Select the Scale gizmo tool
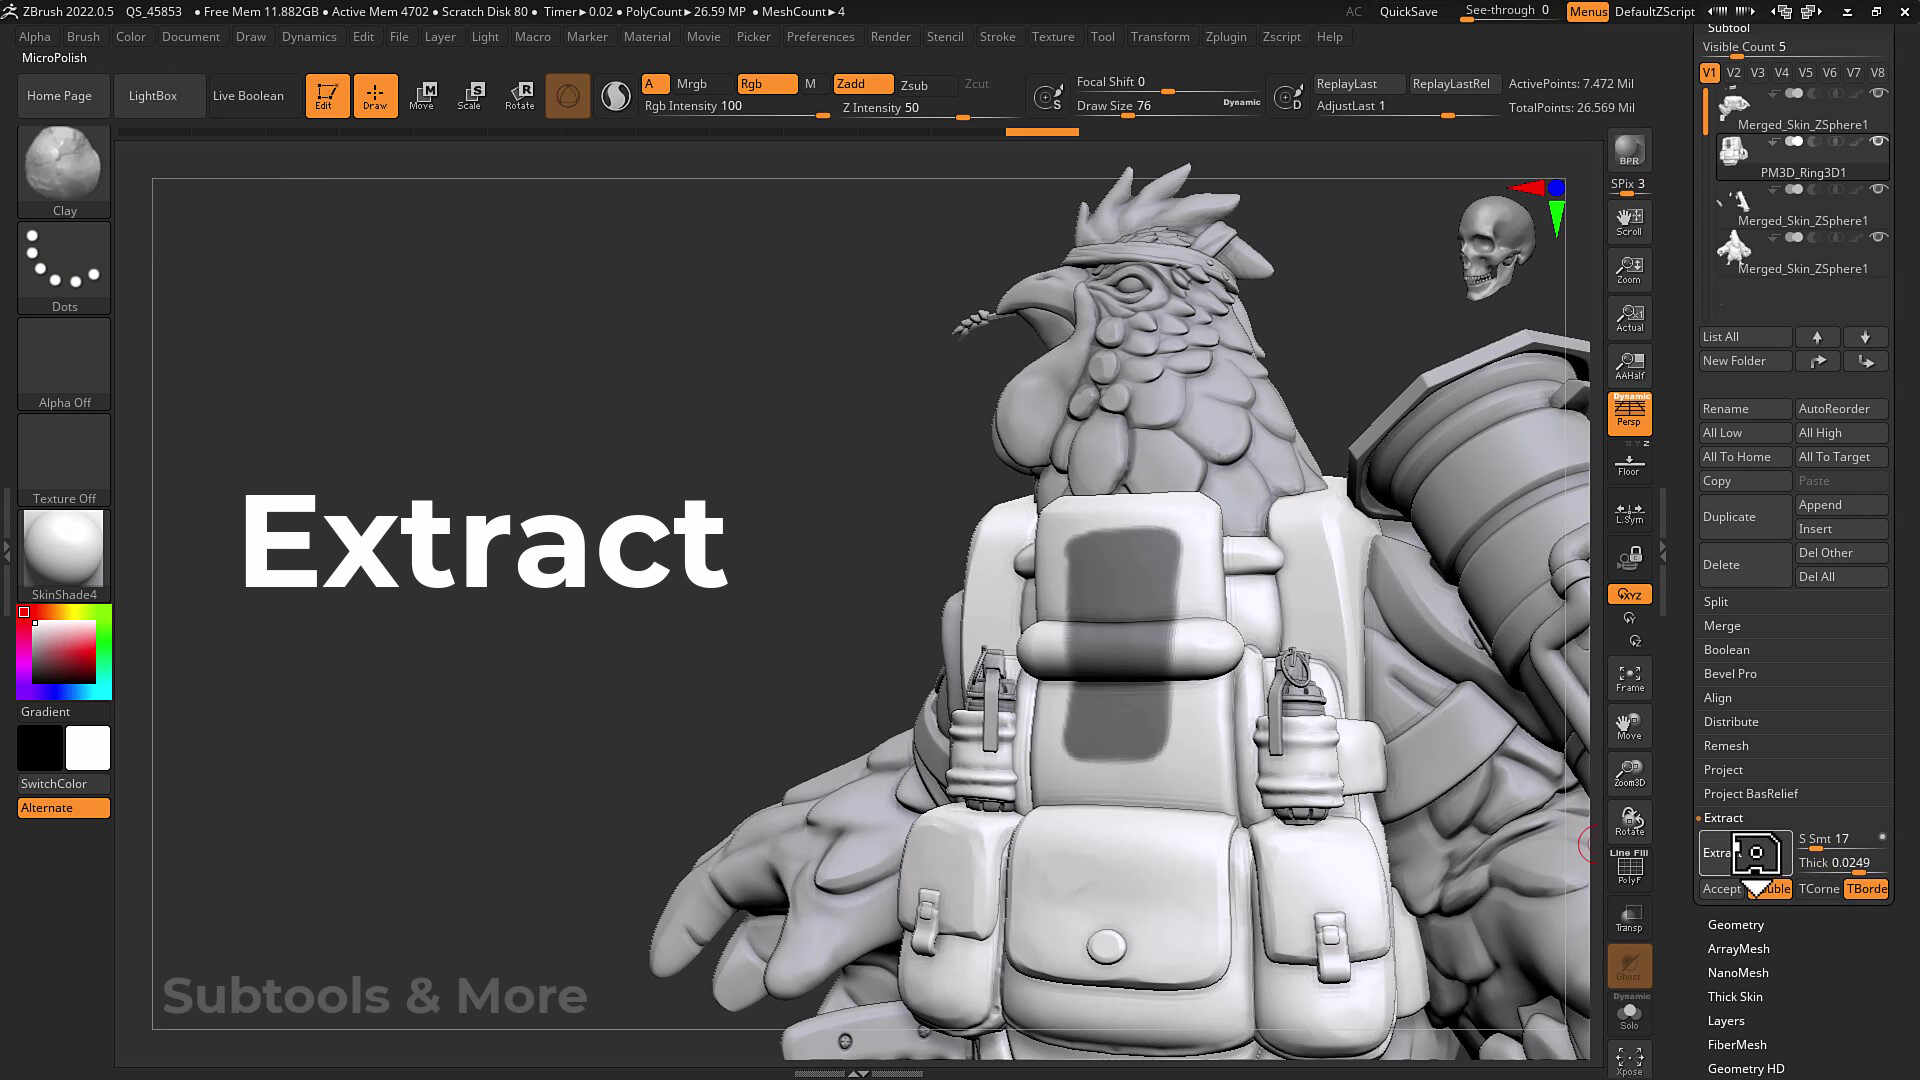This screenshot has width=1920, height=1080. (471, 96)
